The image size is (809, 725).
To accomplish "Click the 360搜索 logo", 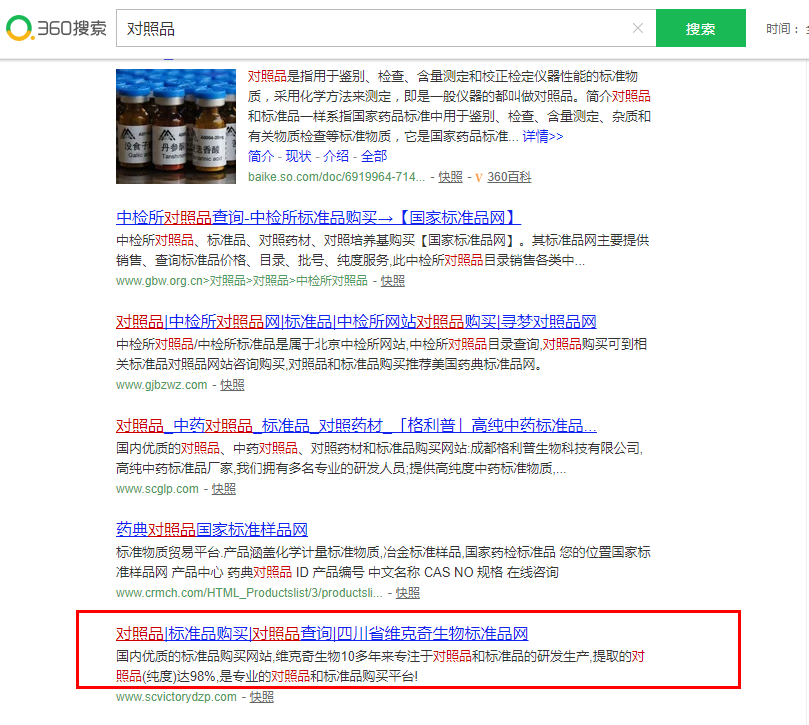I will point(56,28).
